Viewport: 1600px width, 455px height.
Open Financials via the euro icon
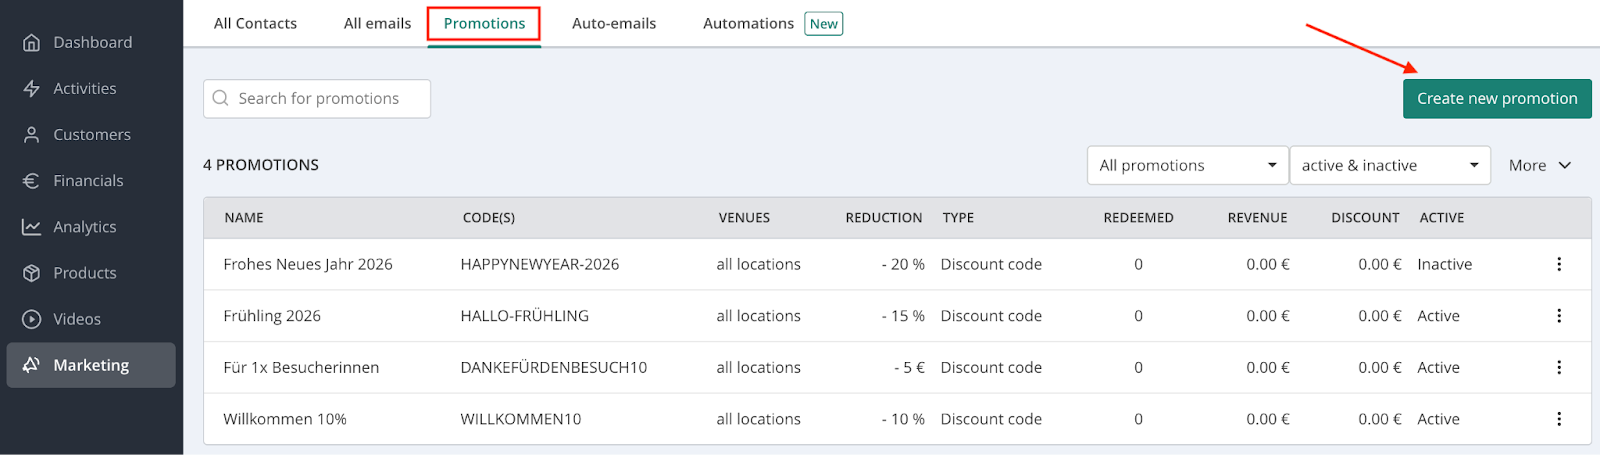(32, 181)
